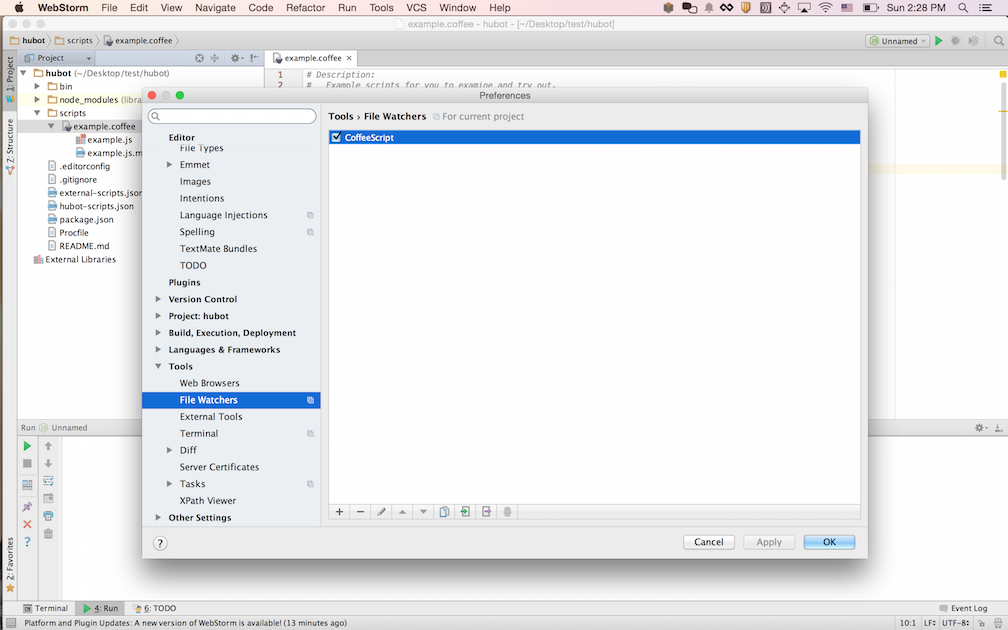The image size is (1008, 630).
Task: Click the import watchers icon with green arrow
Action: 465,512
